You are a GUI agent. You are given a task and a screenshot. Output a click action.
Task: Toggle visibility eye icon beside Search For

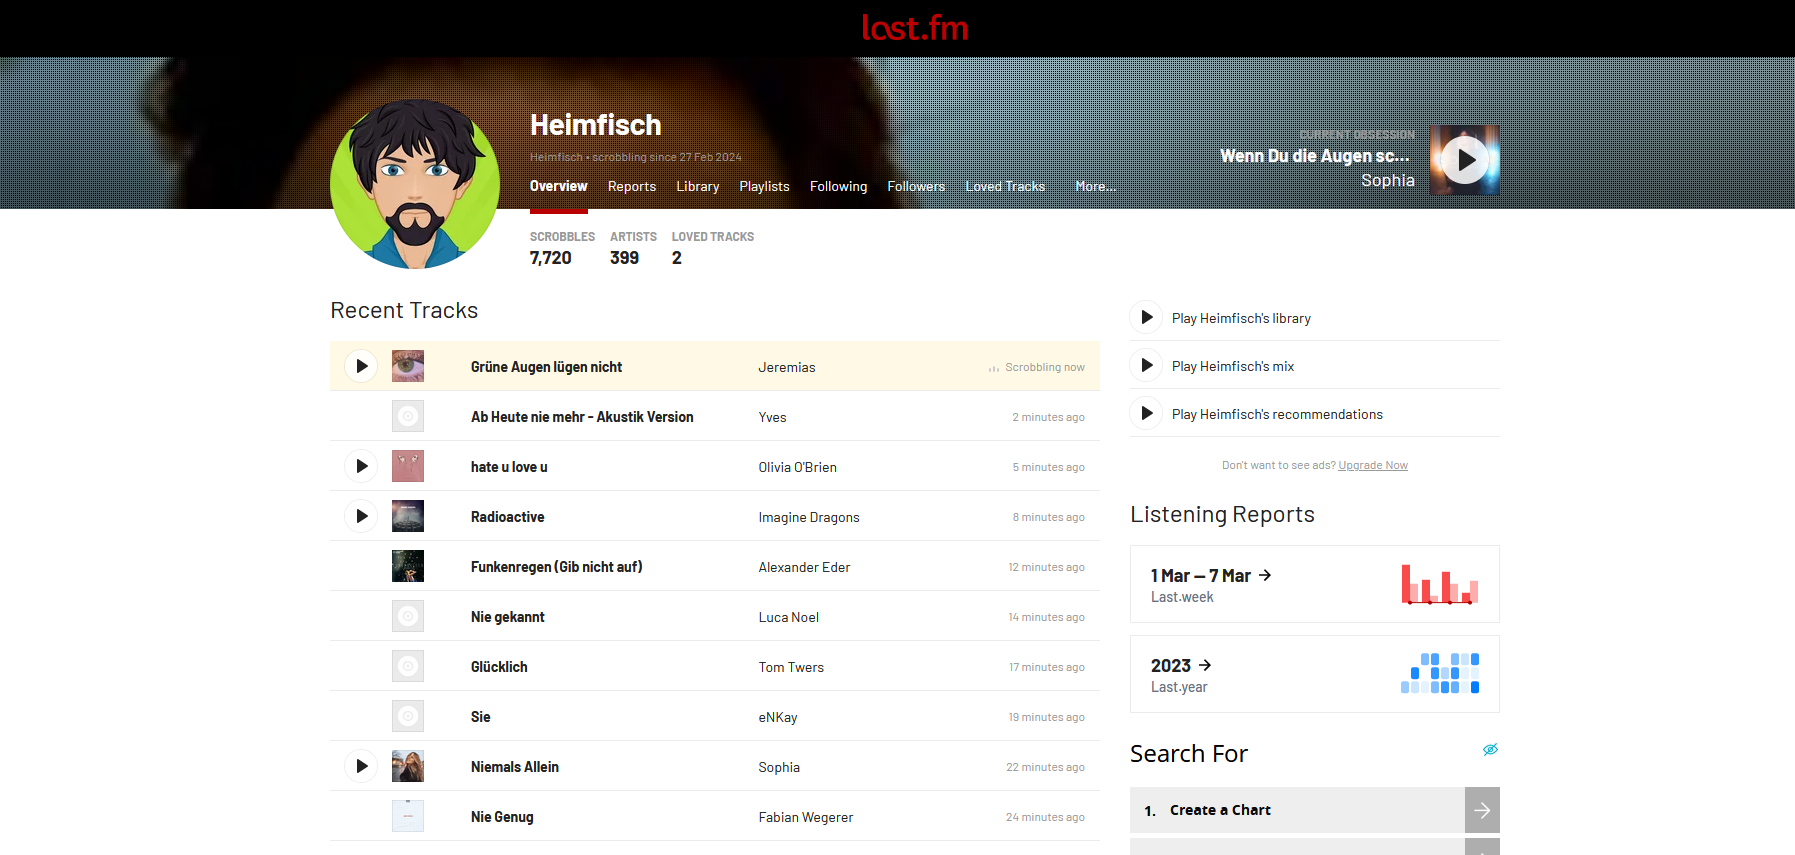(1490, 750)
